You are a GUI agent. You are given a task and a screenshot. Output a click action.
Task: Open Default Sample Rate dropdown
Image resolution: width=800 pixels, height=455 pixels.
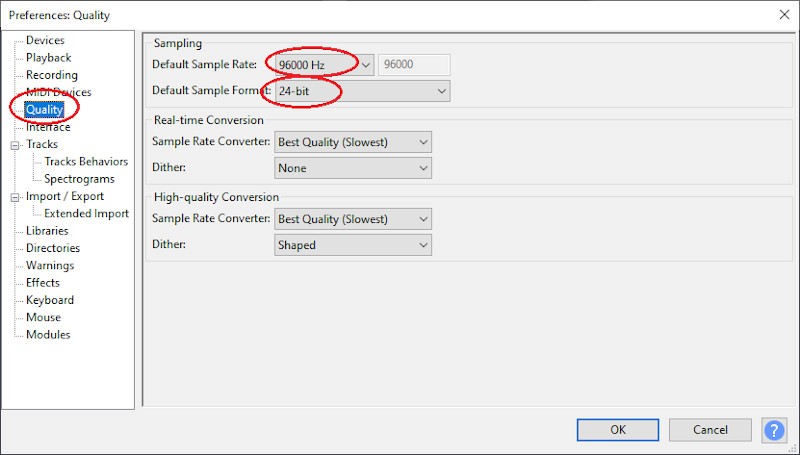(x=324, y=65)
